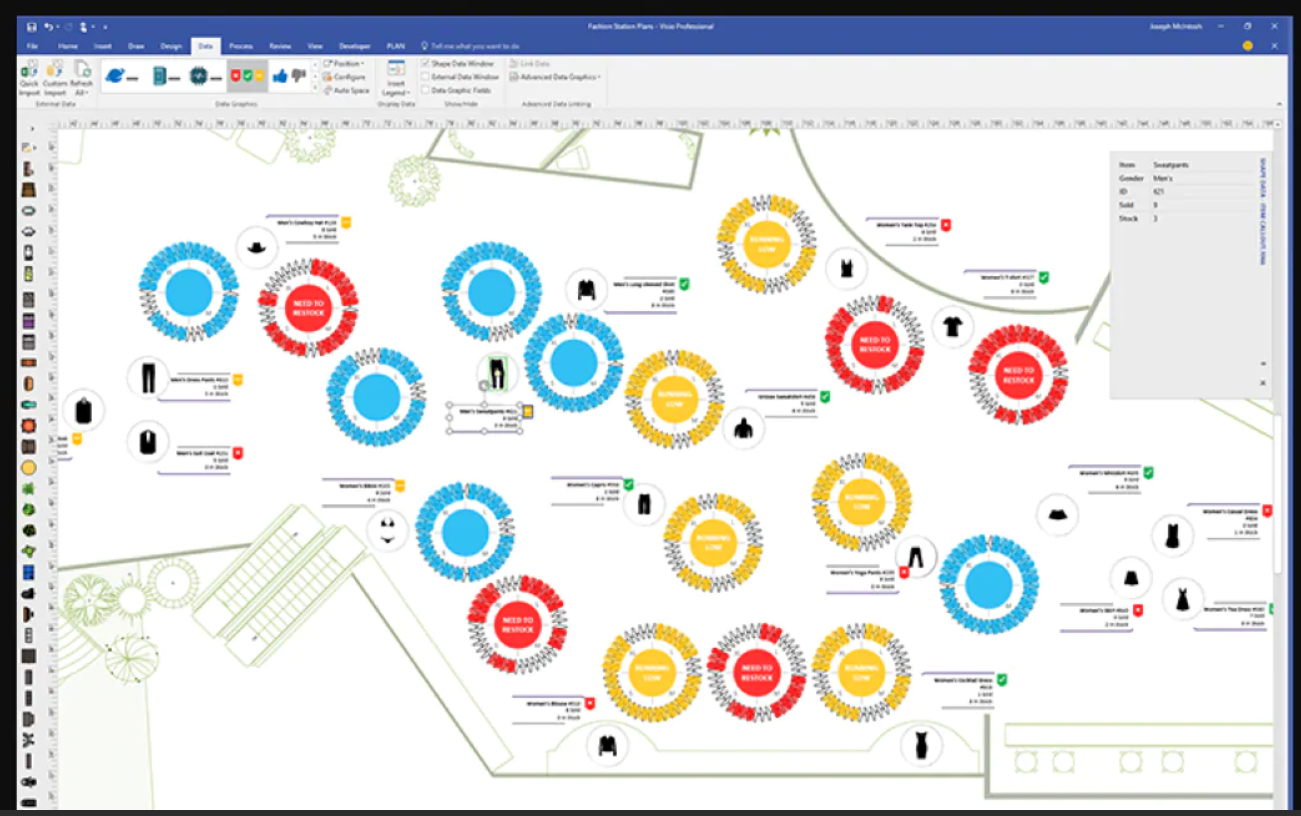Screen dimensions: 1301x816
Task: Click the hoodie sweatshirt item icon
Action: pyautogui.click(x=742, y=428)
